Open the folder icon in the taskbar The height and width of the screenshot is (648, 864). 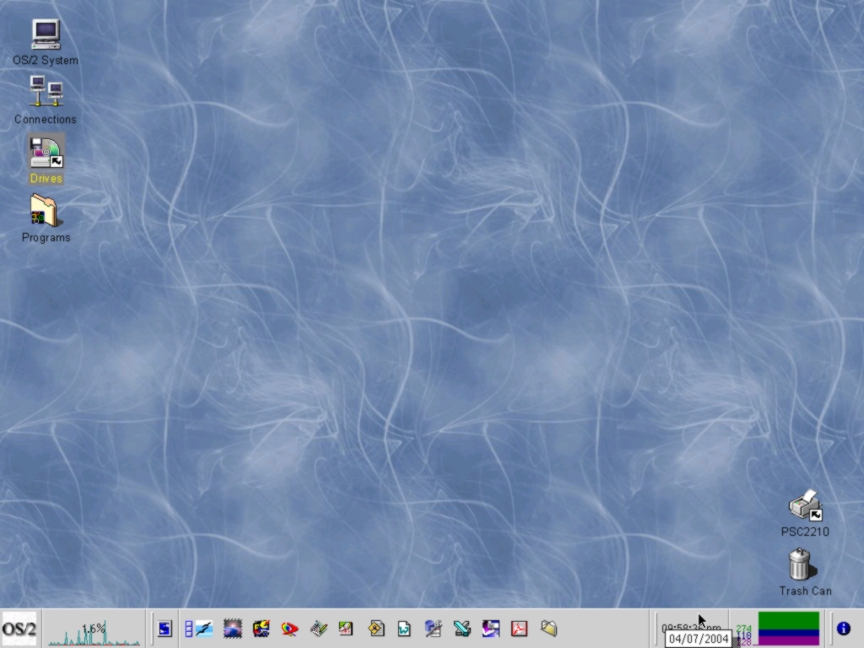pyautogui.click(x=548, y=629)
